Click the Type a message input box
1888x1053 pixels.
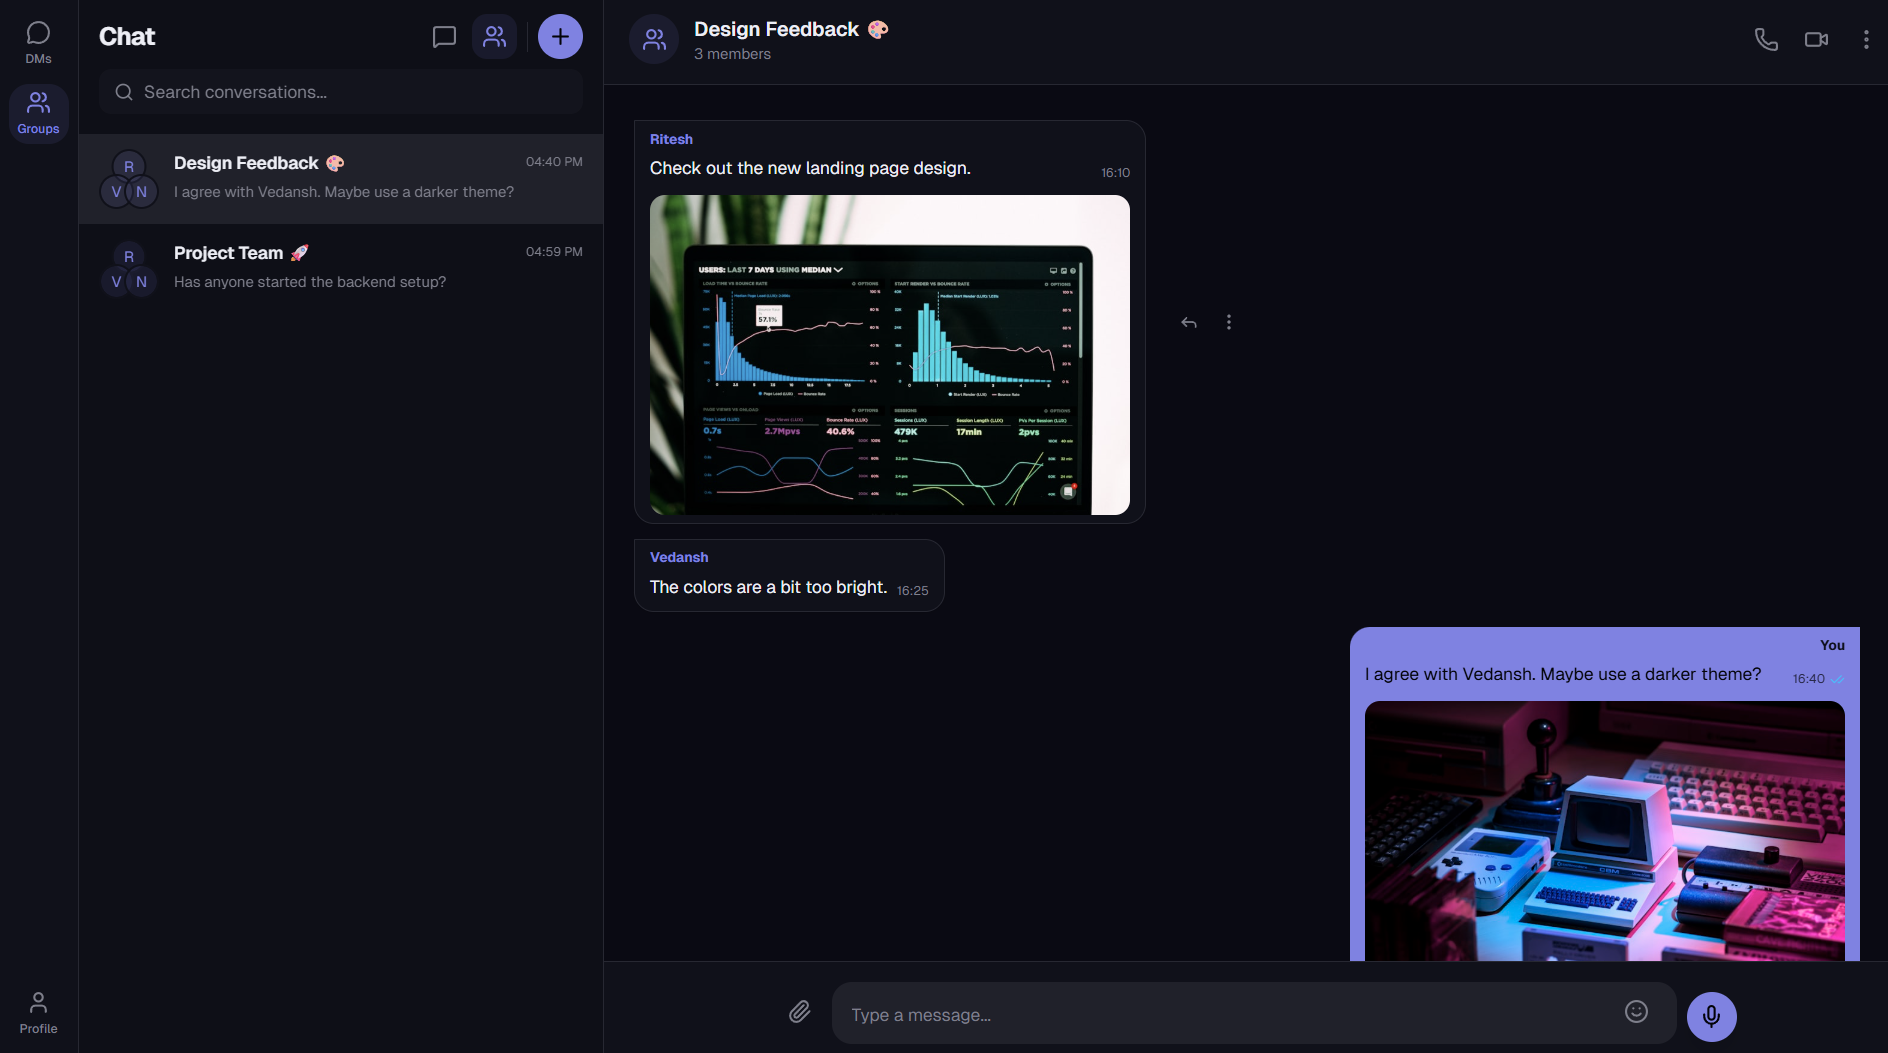coord(1230,1014)
